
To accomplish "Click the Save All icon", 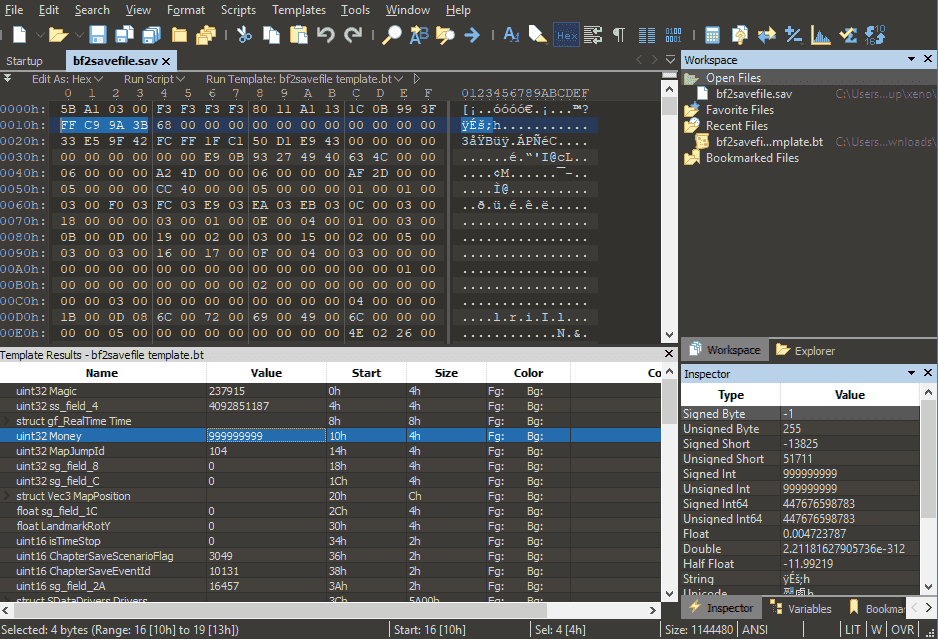I will coord(151,35).
